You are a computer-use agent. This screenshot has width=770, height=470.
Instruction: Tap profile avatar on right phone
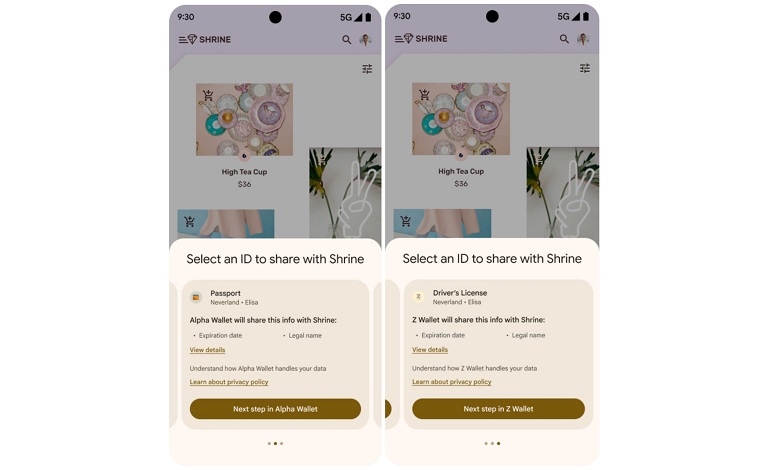(583, 39)
